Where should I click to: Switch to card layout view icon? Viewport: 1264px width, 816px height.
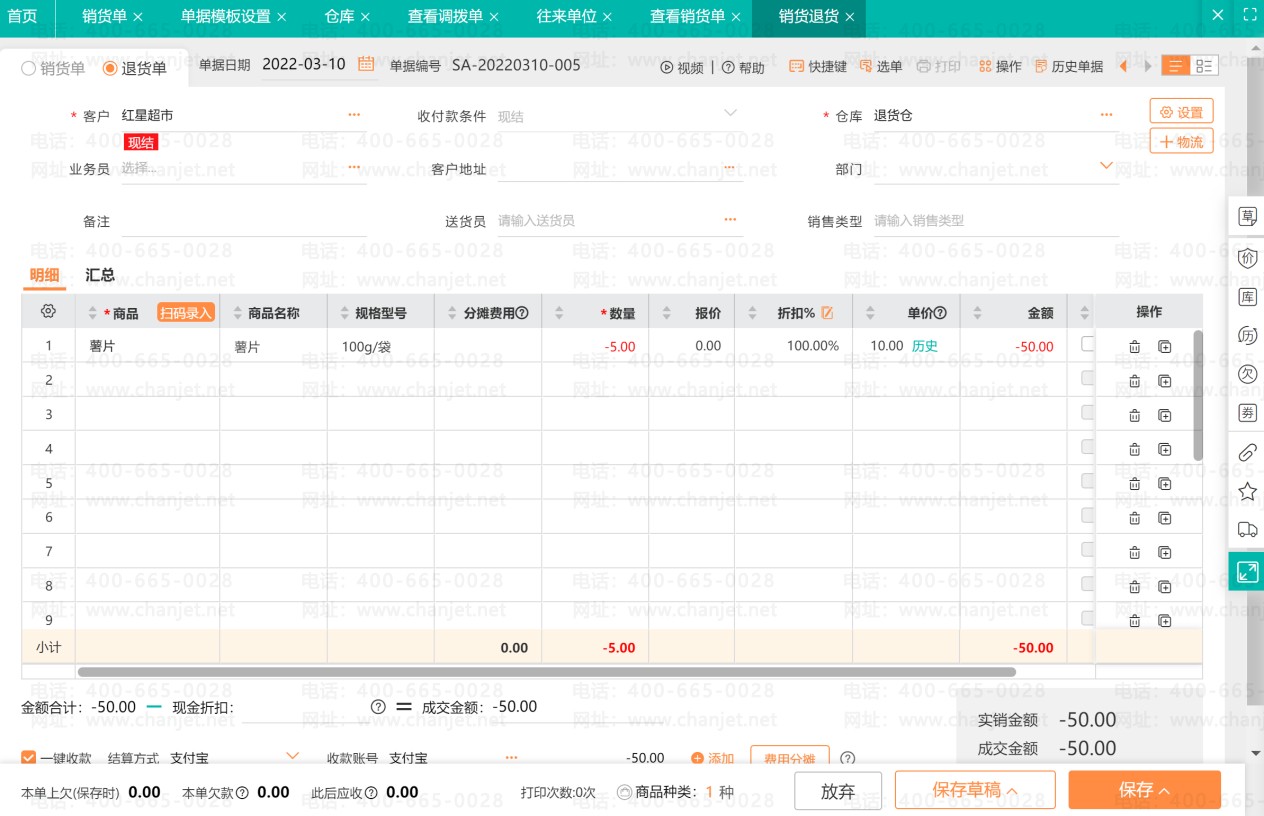[1204, 66]
